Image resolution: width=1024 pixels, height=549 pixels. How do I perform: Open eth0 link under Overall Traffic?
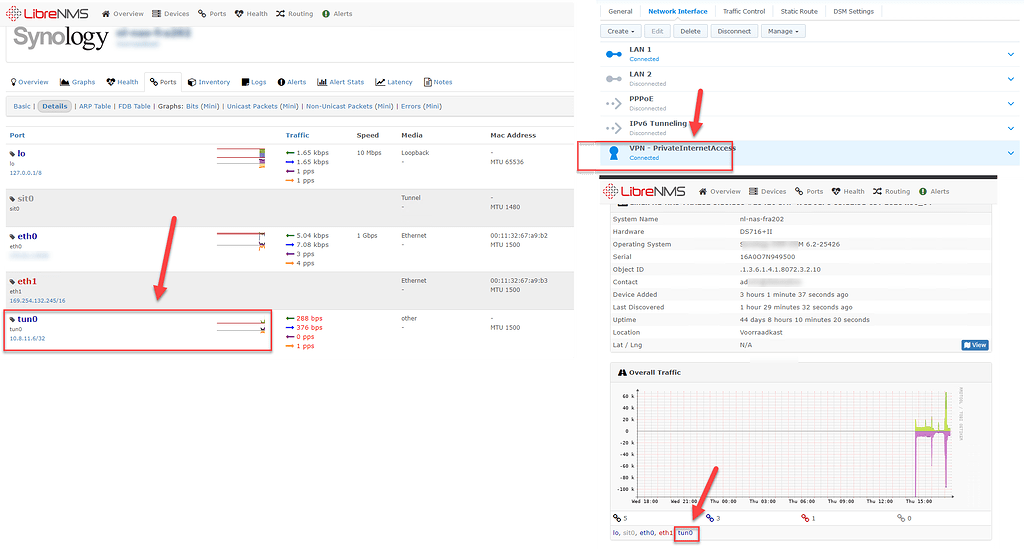(647, 533)
